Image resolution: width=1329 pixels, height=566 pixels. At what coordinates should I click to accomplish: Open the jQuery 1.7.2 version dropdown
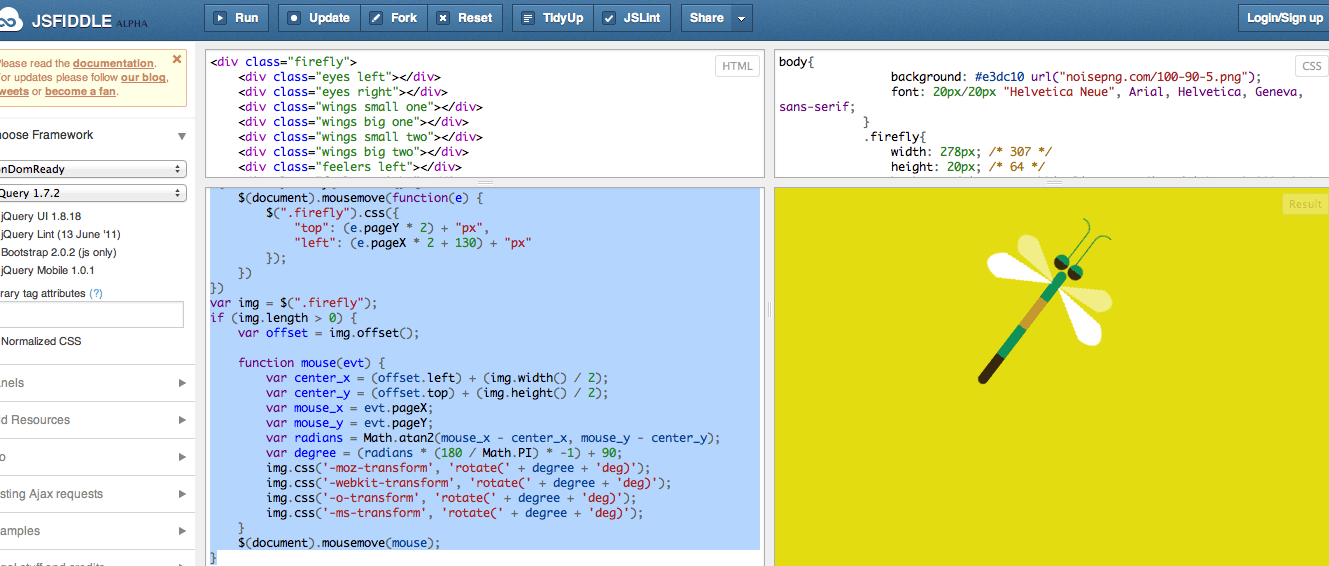tap(92, 193)
